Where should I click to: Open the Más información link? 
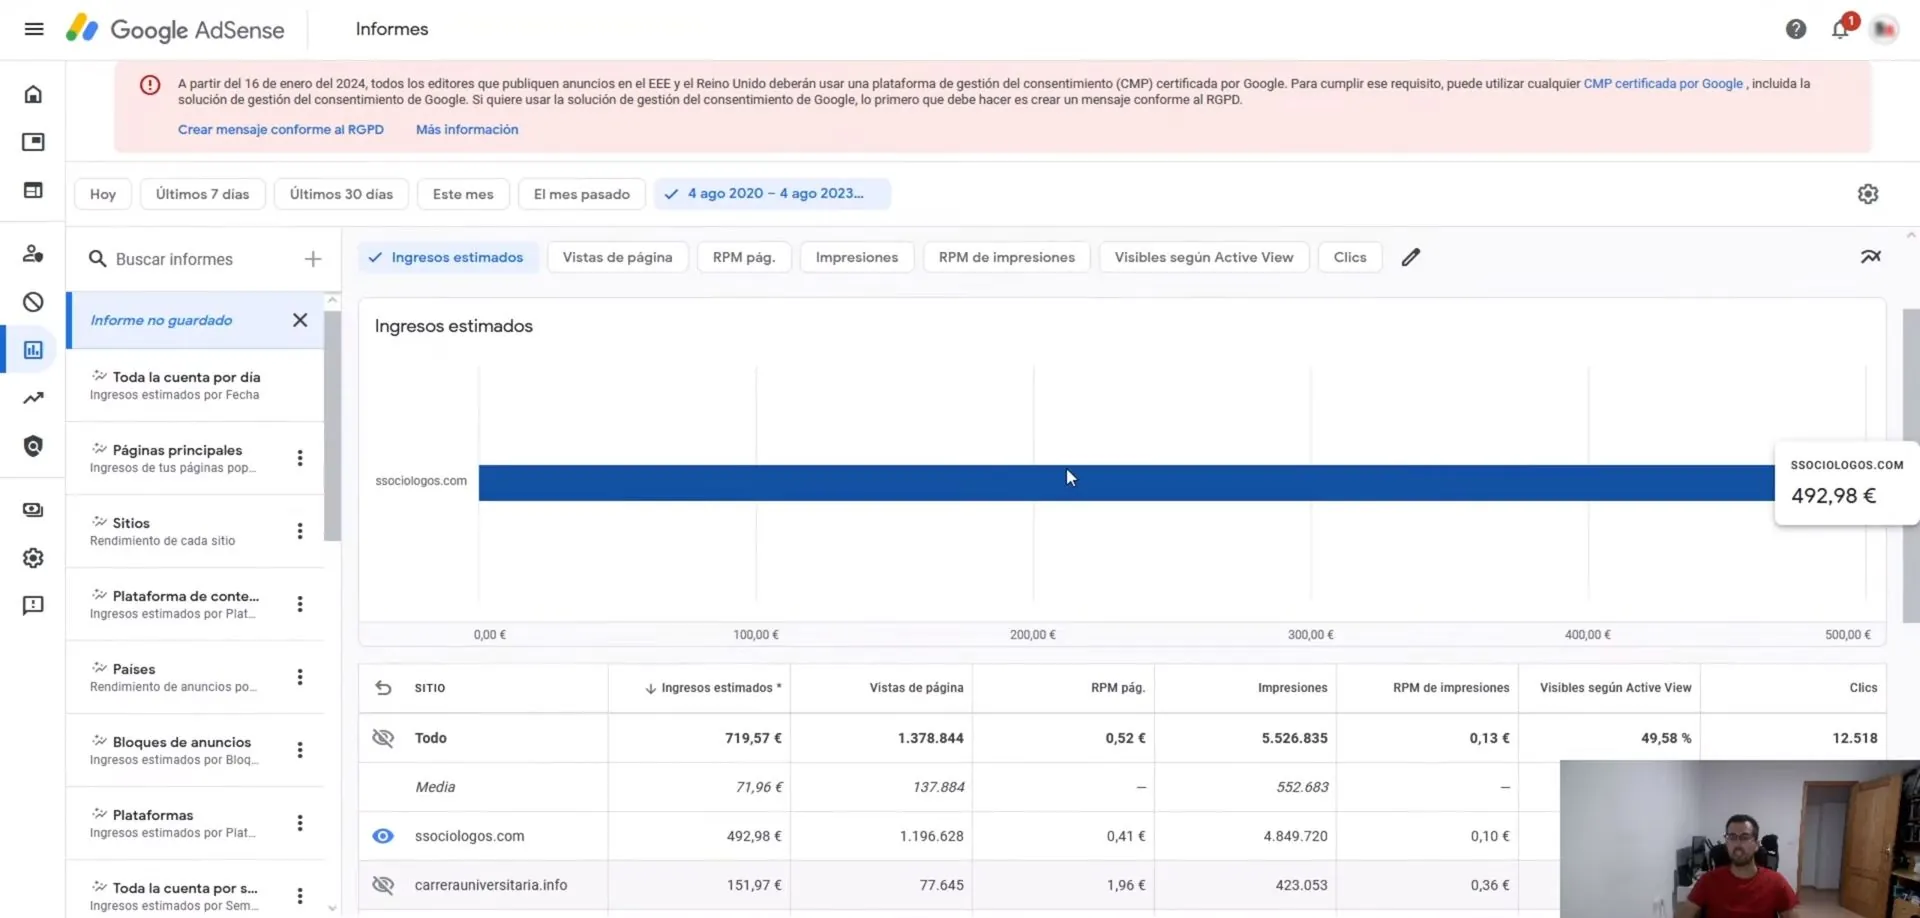(467, 129)
